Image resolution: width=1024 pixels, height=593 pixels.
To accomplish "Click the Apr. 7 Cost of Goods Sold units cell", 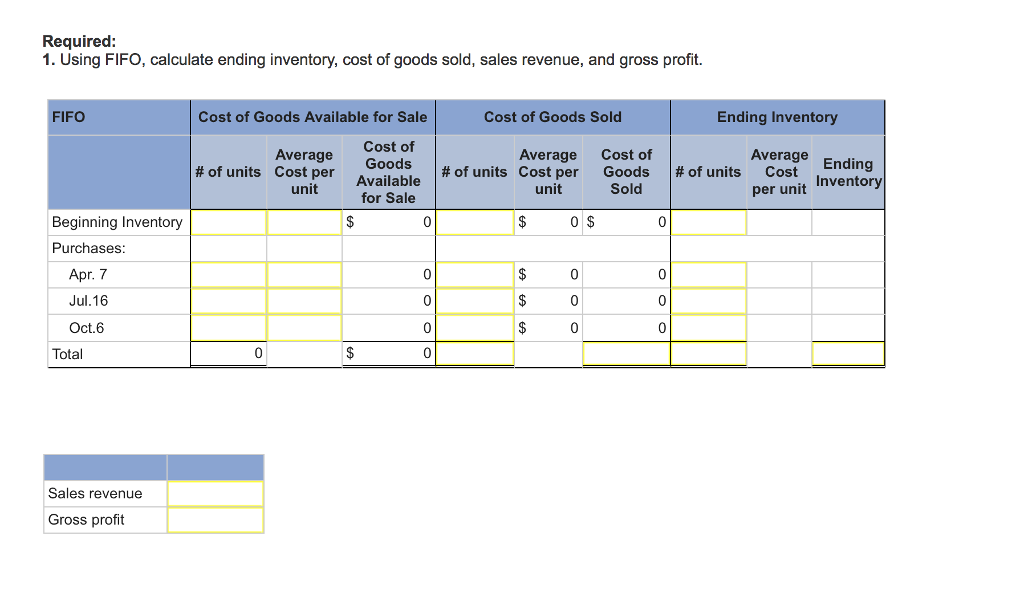I will point(475,274).
